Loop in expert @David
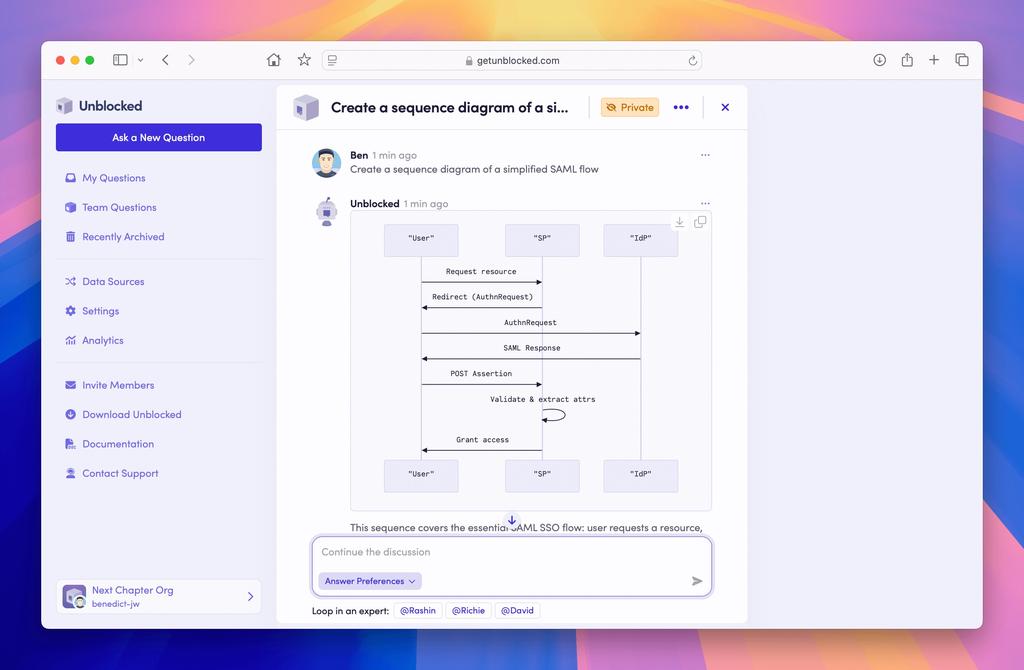This screenshot has height=670, width=1024. coord(517,611)
